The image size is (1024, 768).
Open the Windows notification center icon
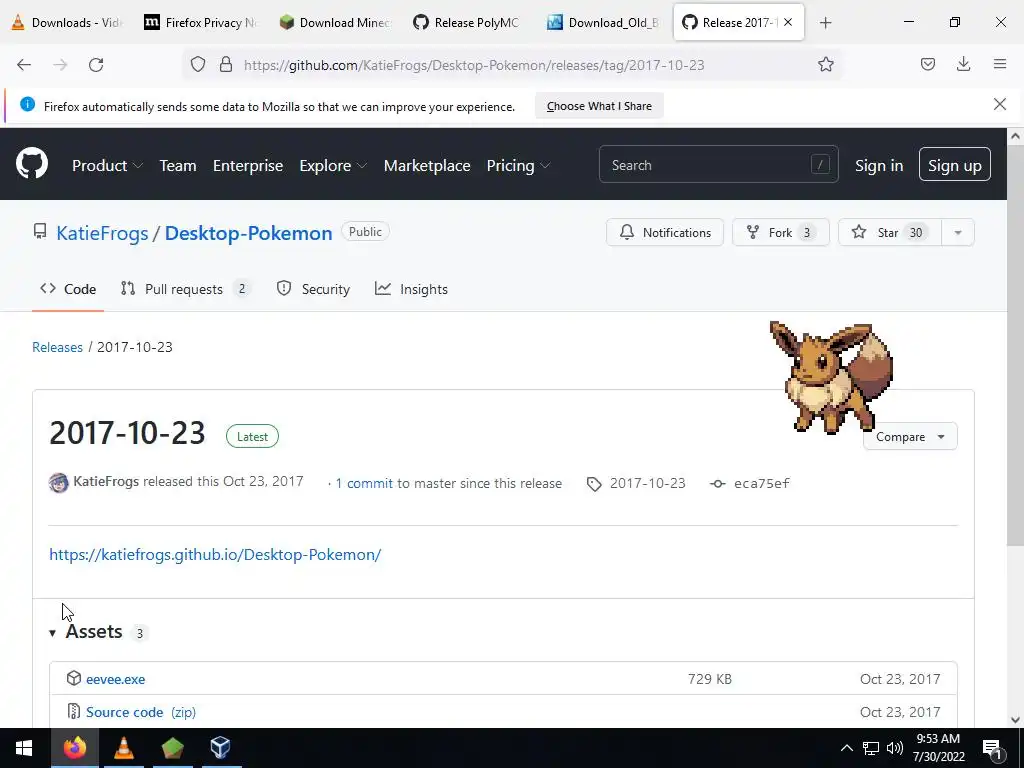pyautogui.click(x=992, y=748)
